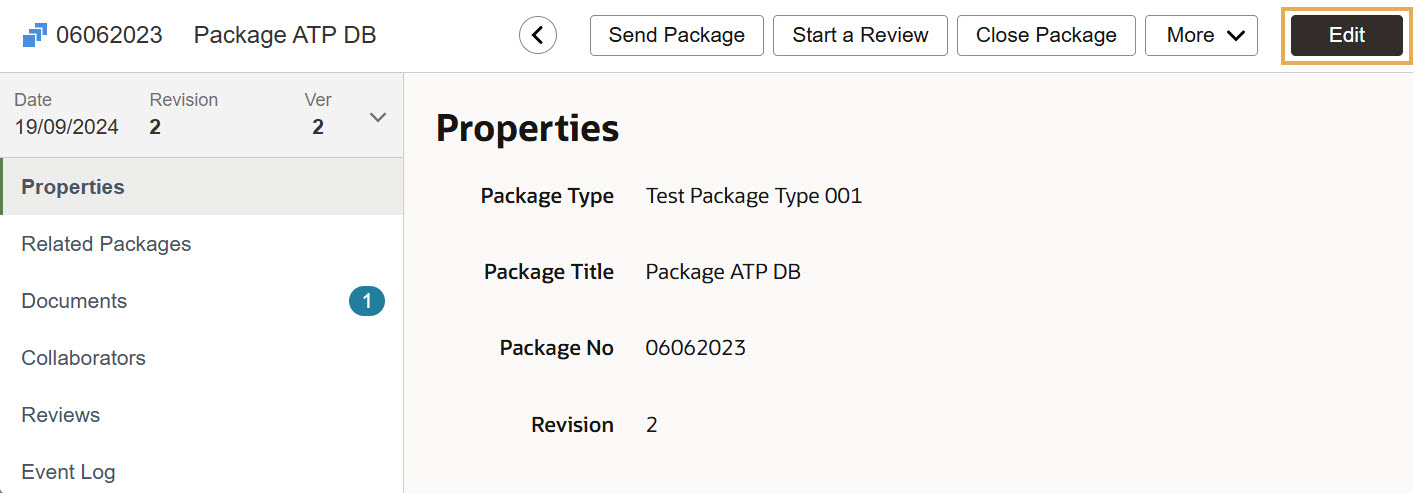Start a Review of the package
Image resolution: width=1413 pixels, height=493 pixels.
pyautogui.click(x=860, y=36)
